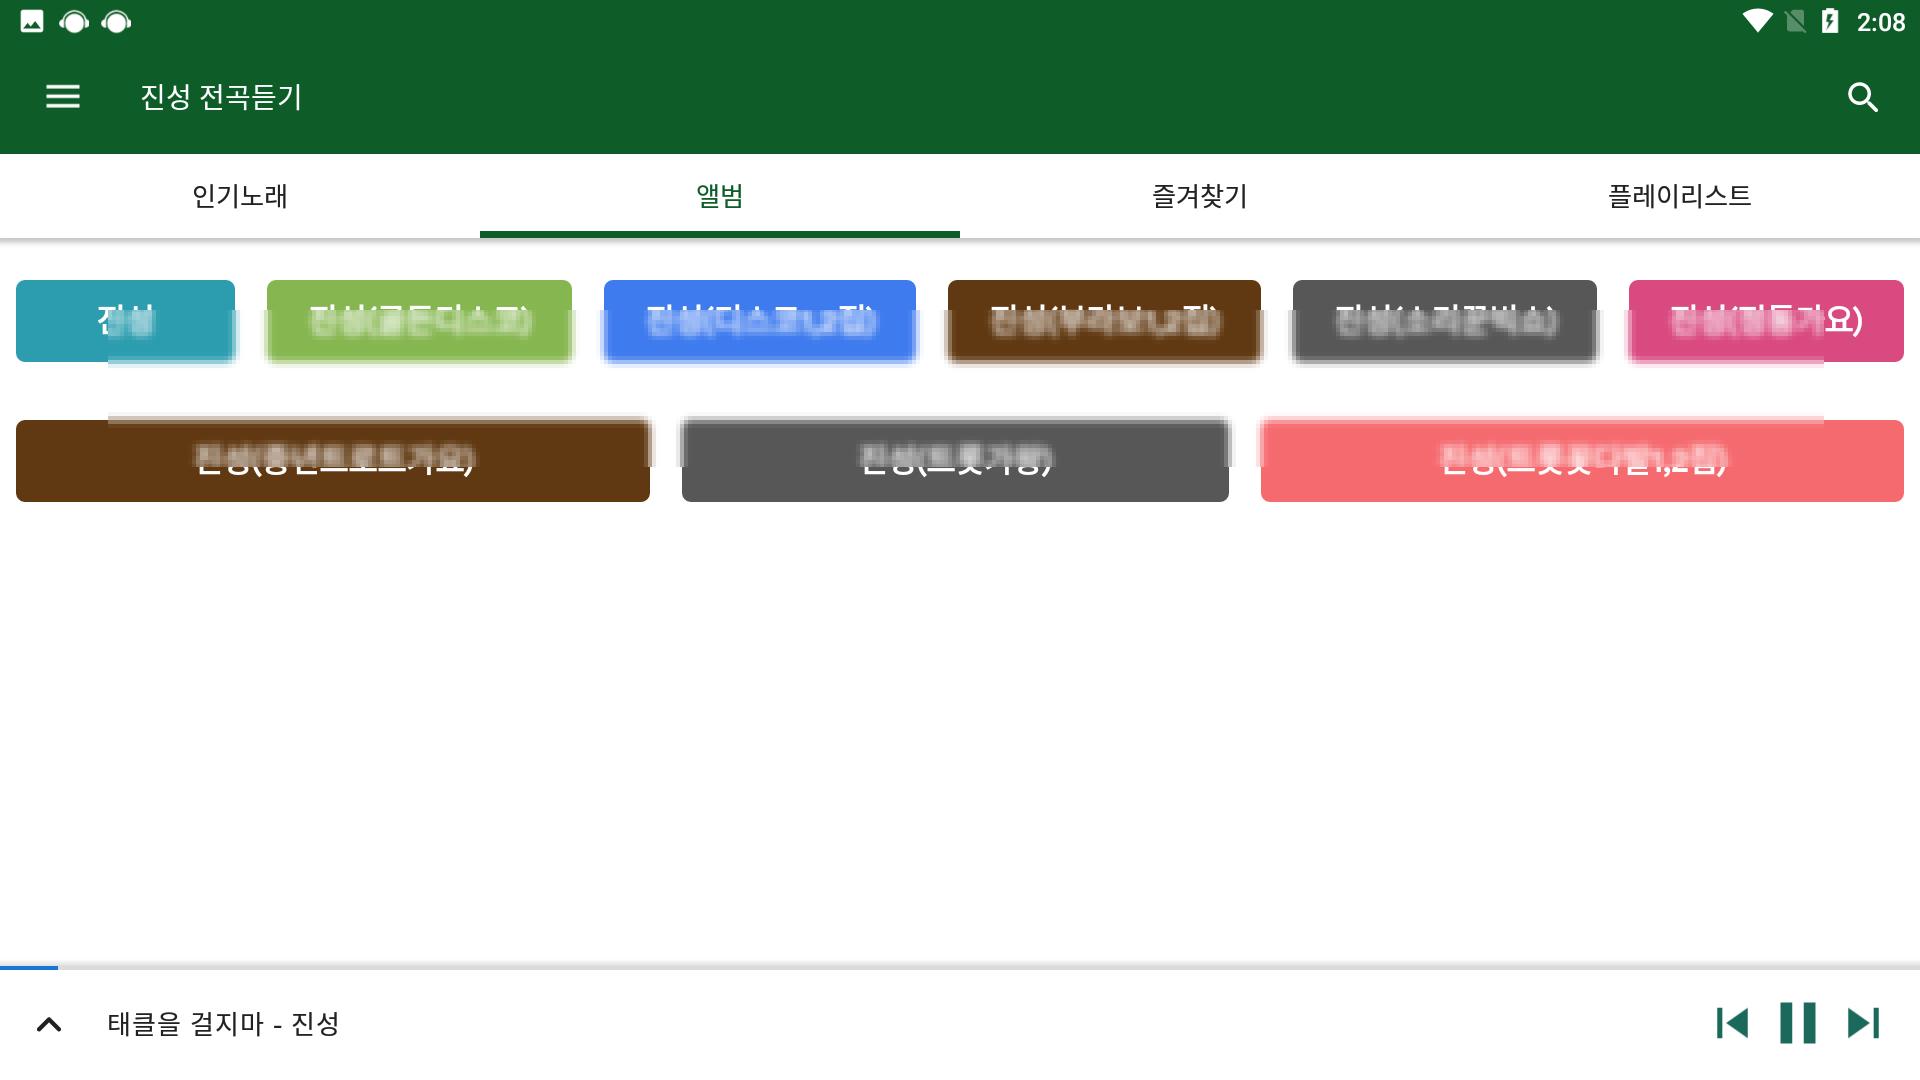Tap the song title 태클을 걸지마 - 진성

[224, 1024]
